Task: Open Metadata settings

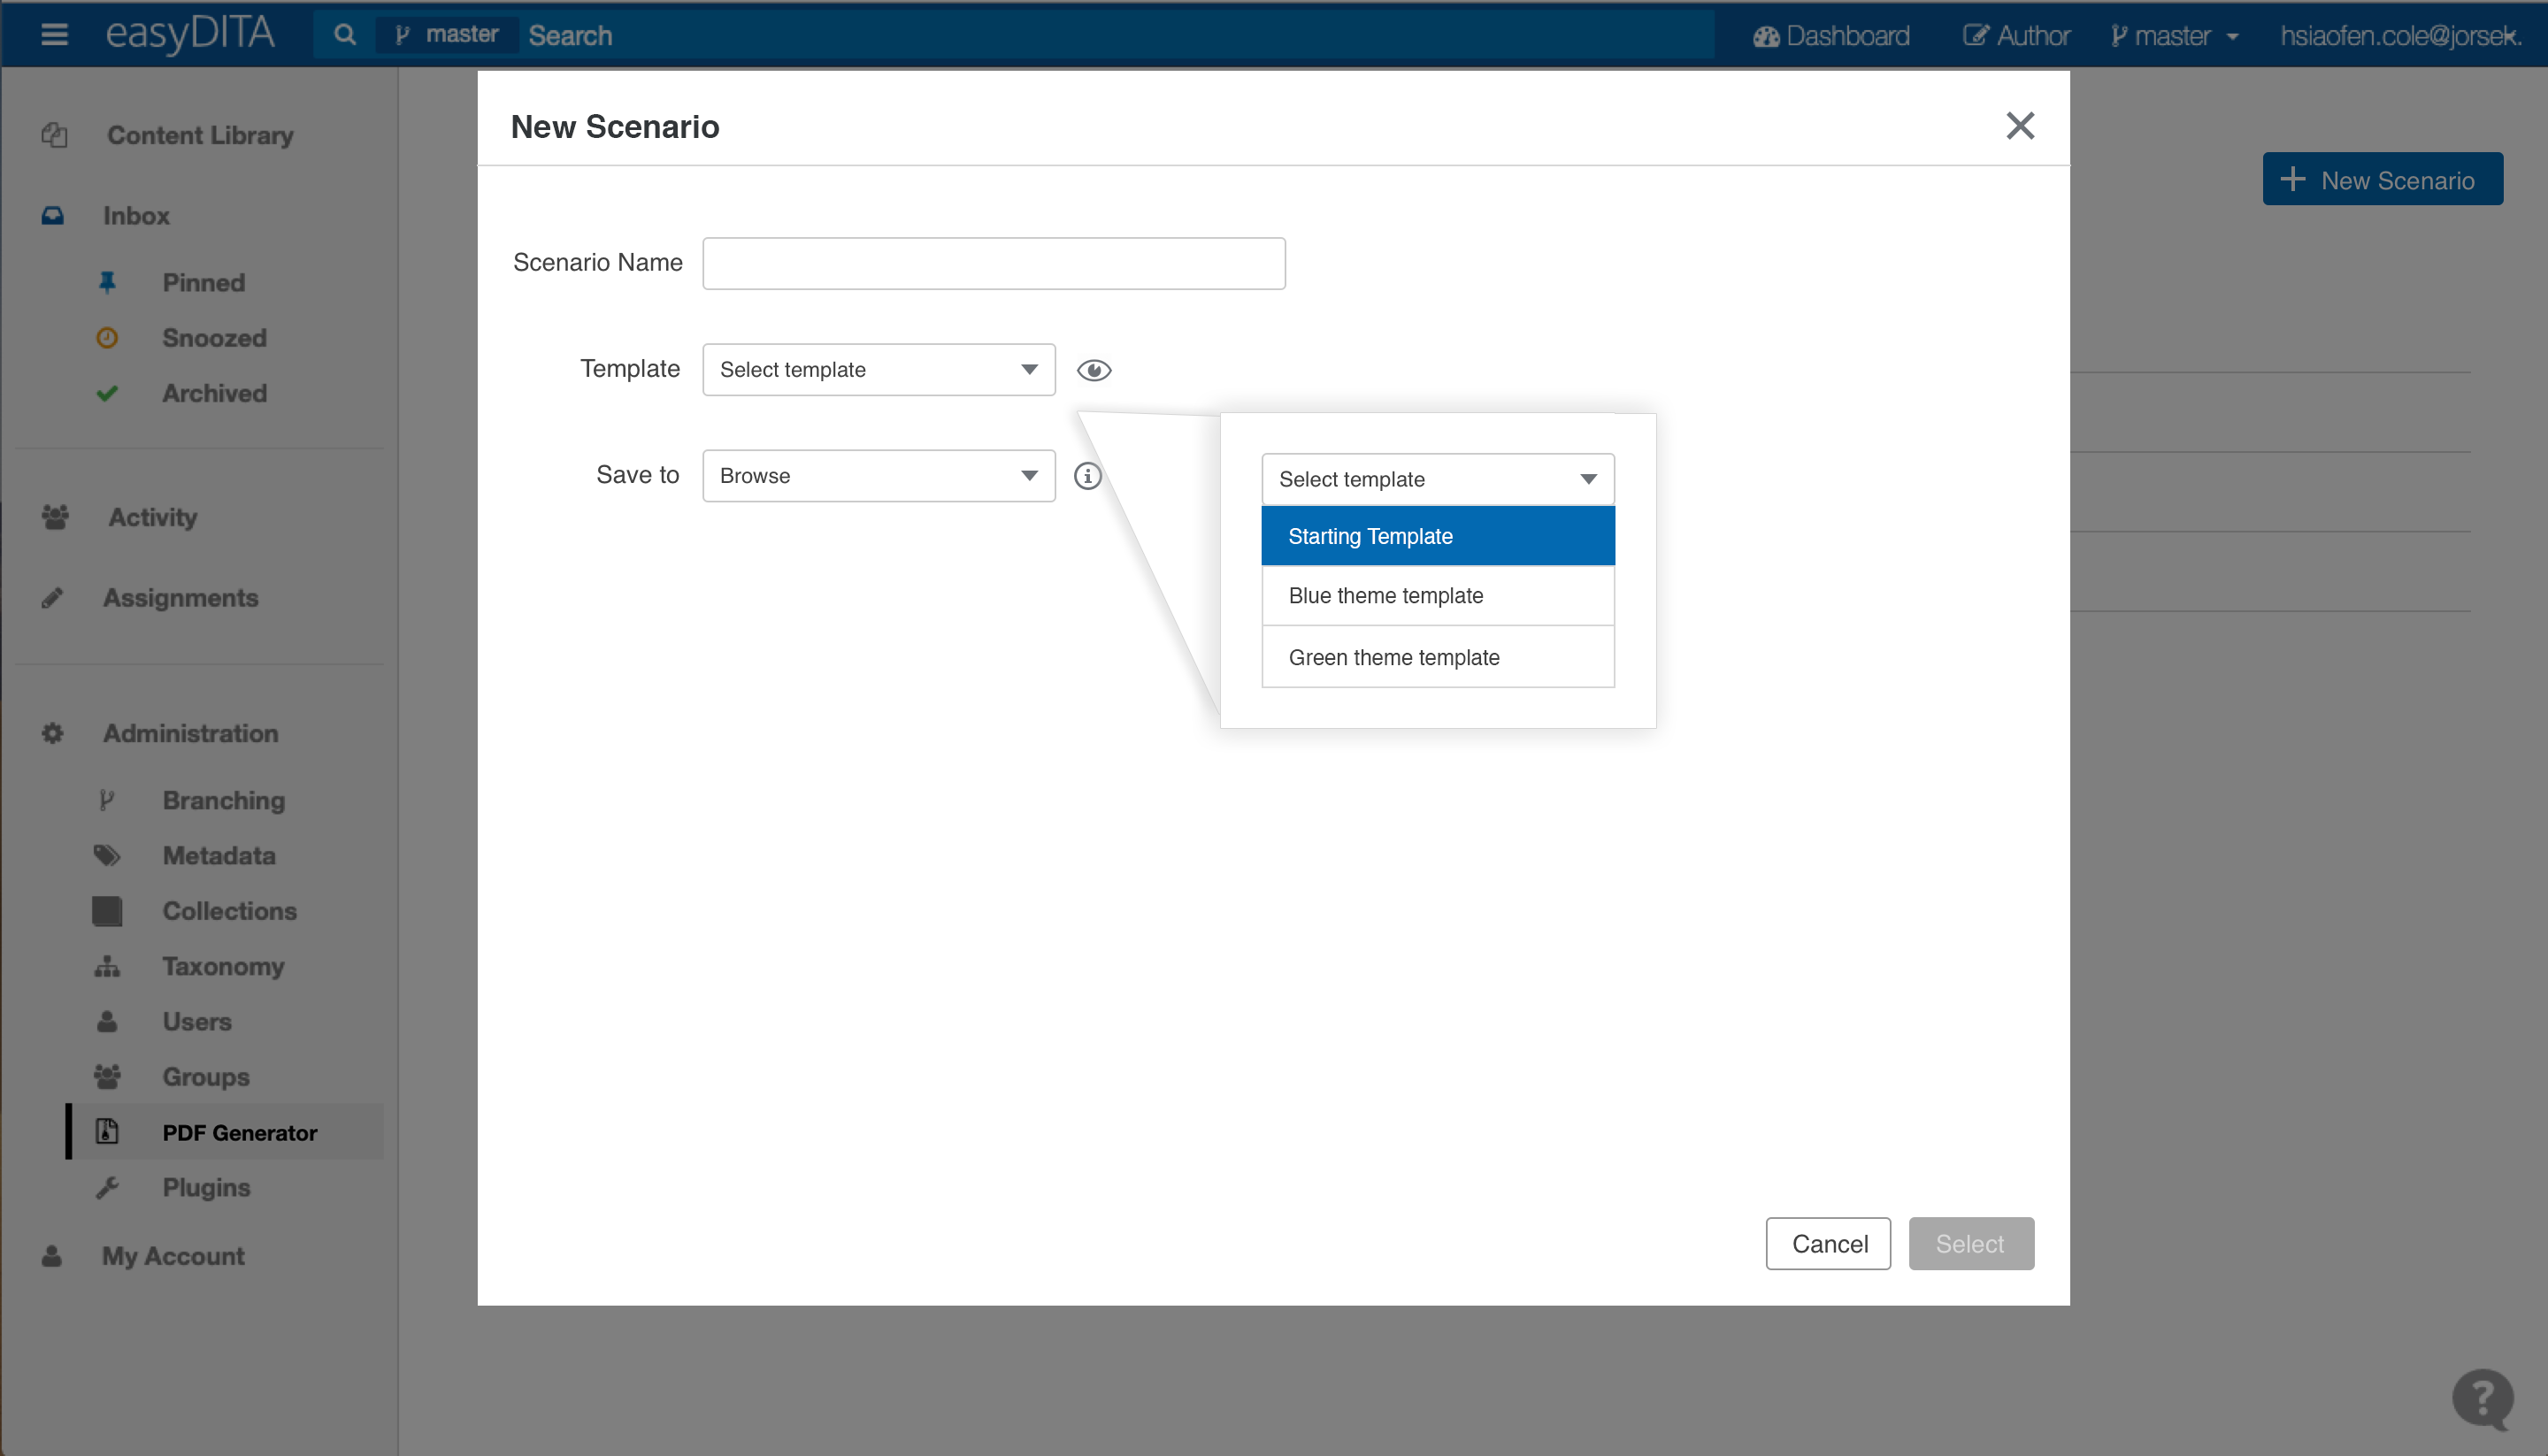Action: click(x=219, y=856)
